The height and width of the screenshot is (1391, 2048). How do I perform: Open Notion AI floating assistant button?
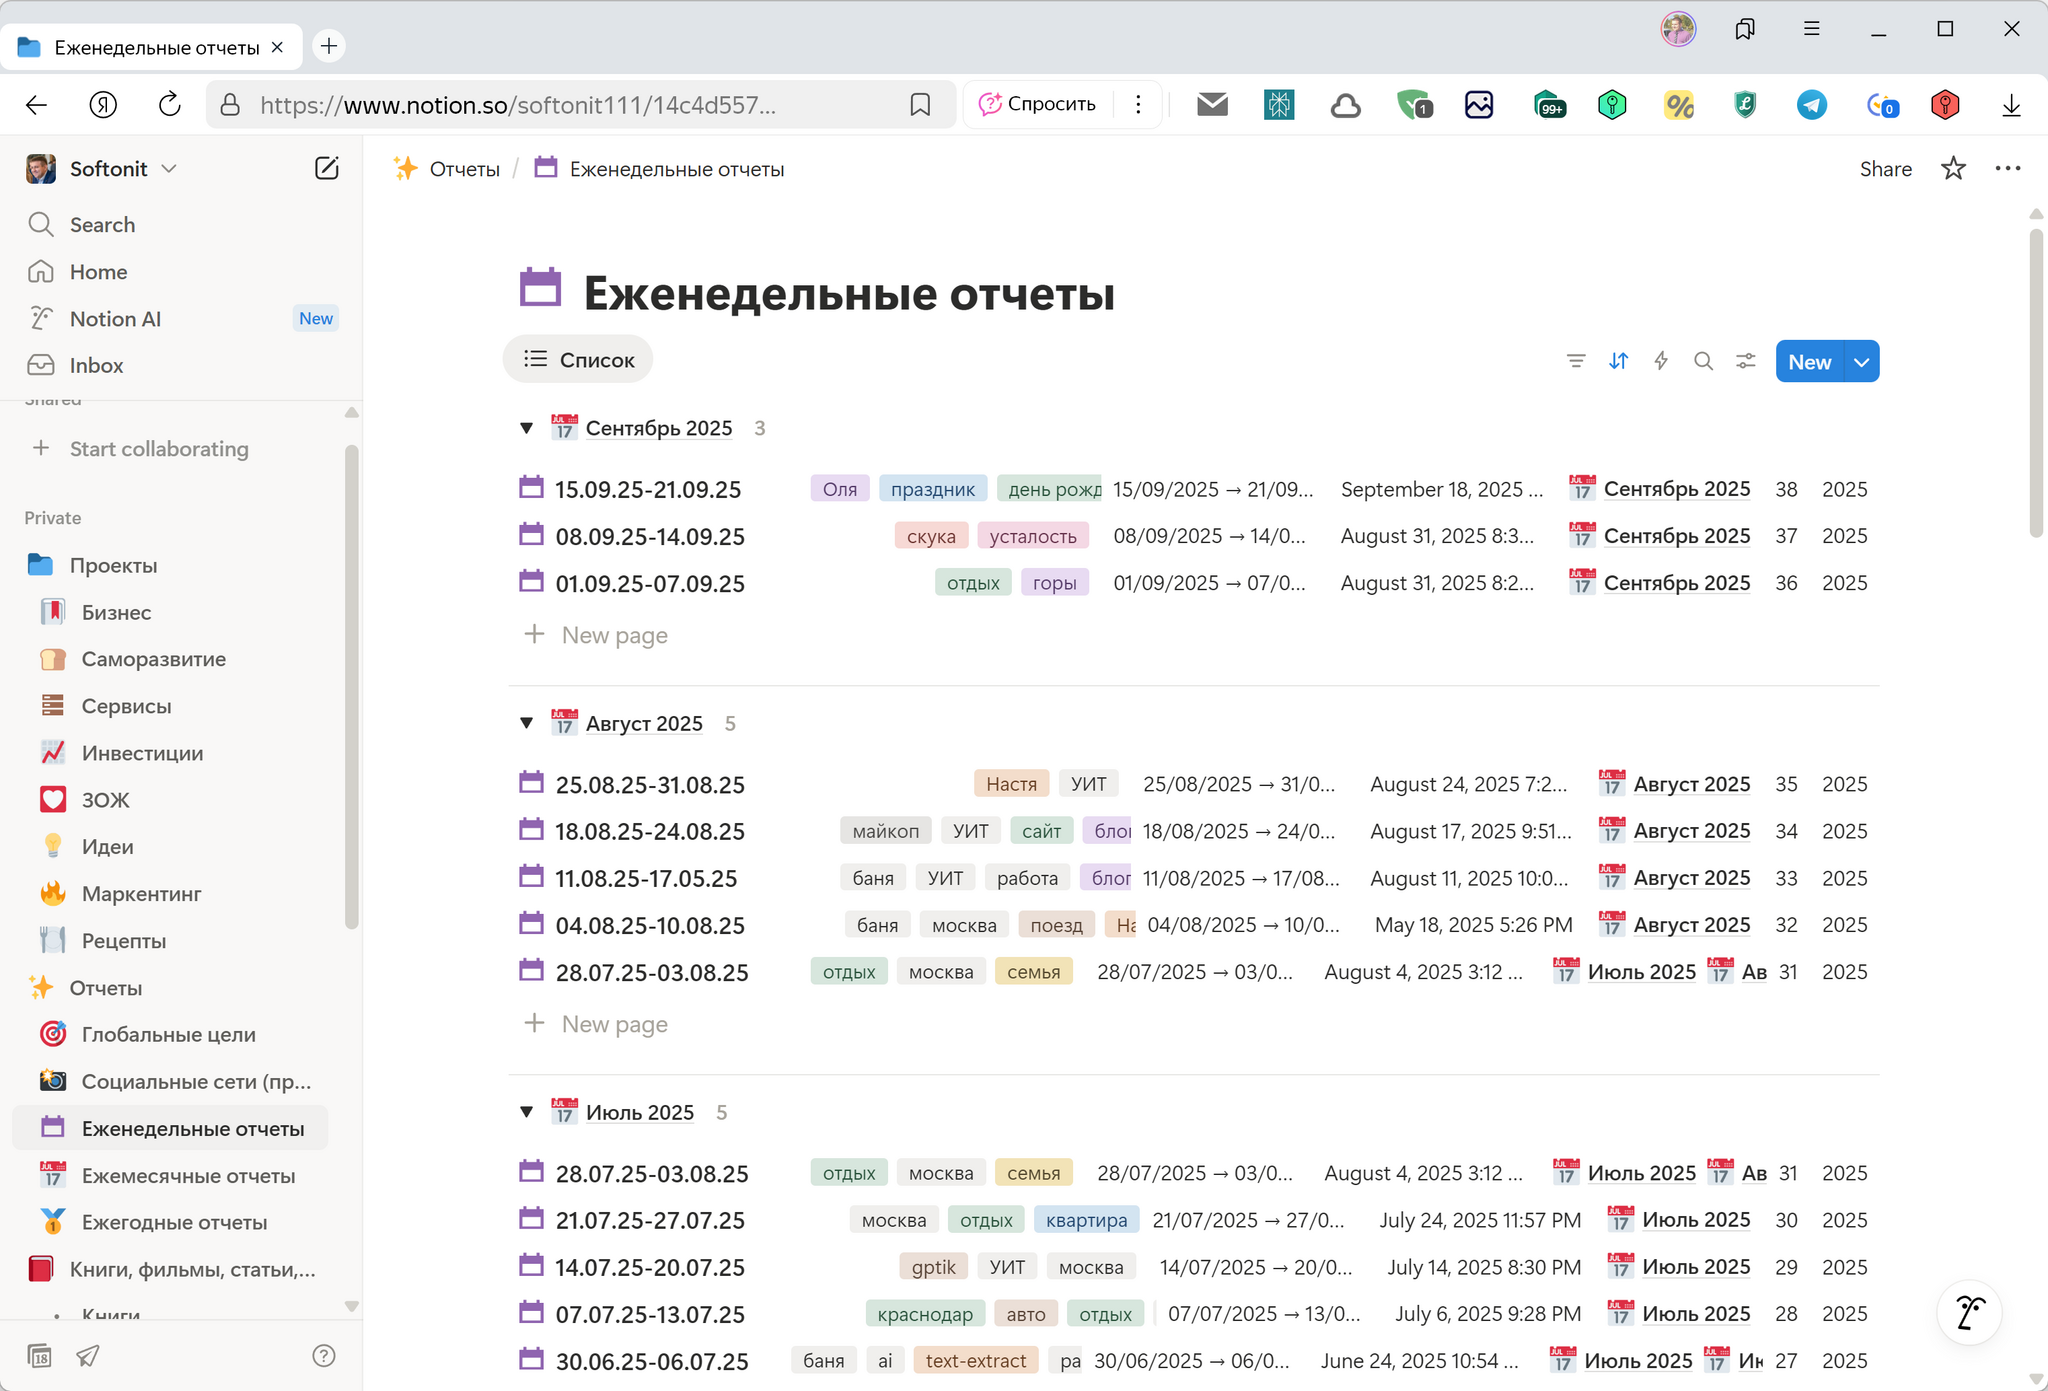pyautogui.click(x=1969, y=1313)
